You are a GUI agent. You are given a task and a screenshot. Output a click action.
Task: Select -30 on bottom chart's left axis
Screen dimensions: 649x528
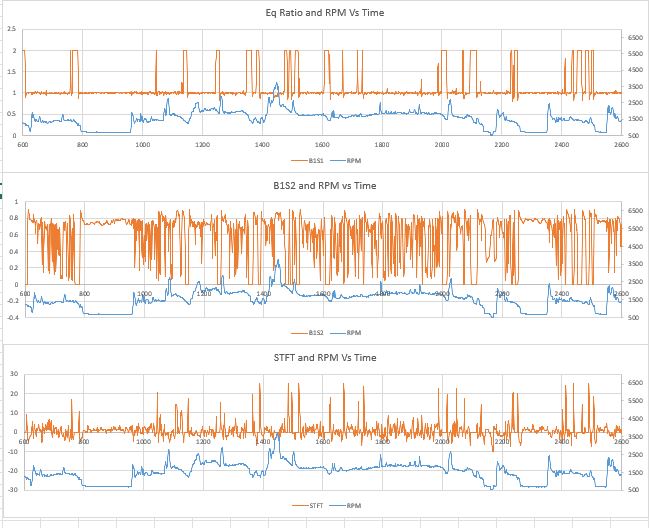pos(13,490)
